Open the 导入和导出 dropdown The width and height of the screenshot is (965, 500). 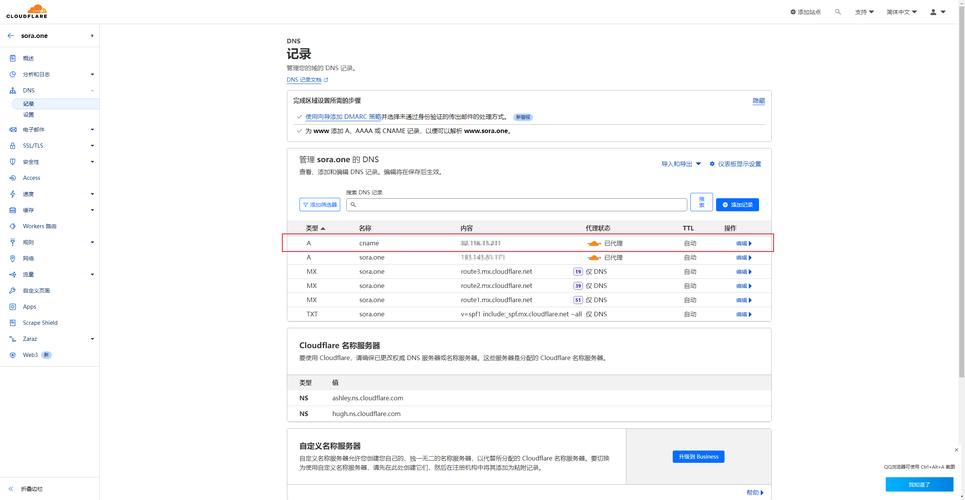(x=681, y=164)
